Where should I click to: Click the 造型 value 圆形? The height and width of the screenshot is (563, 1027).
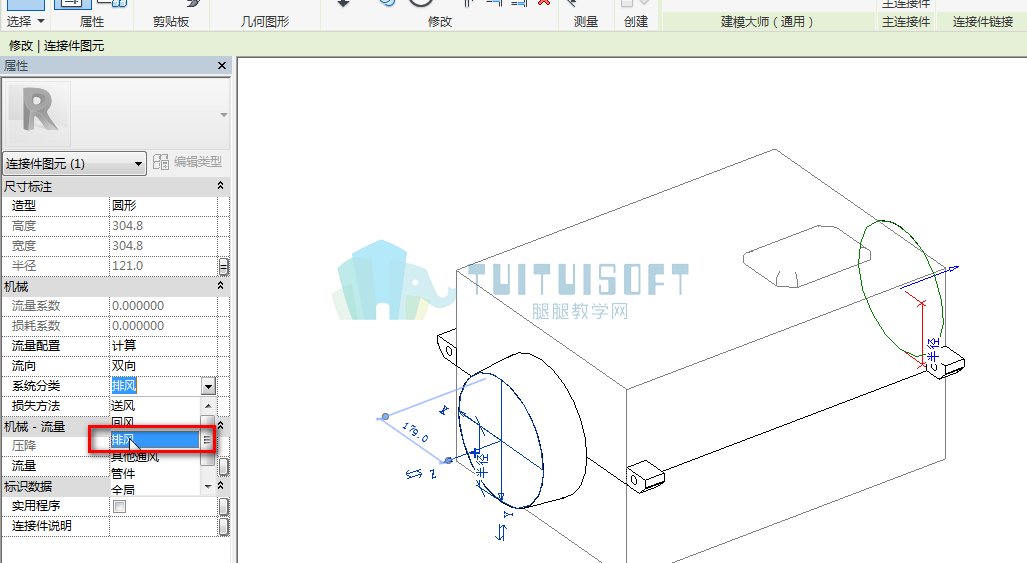click(x=162, y=206)
